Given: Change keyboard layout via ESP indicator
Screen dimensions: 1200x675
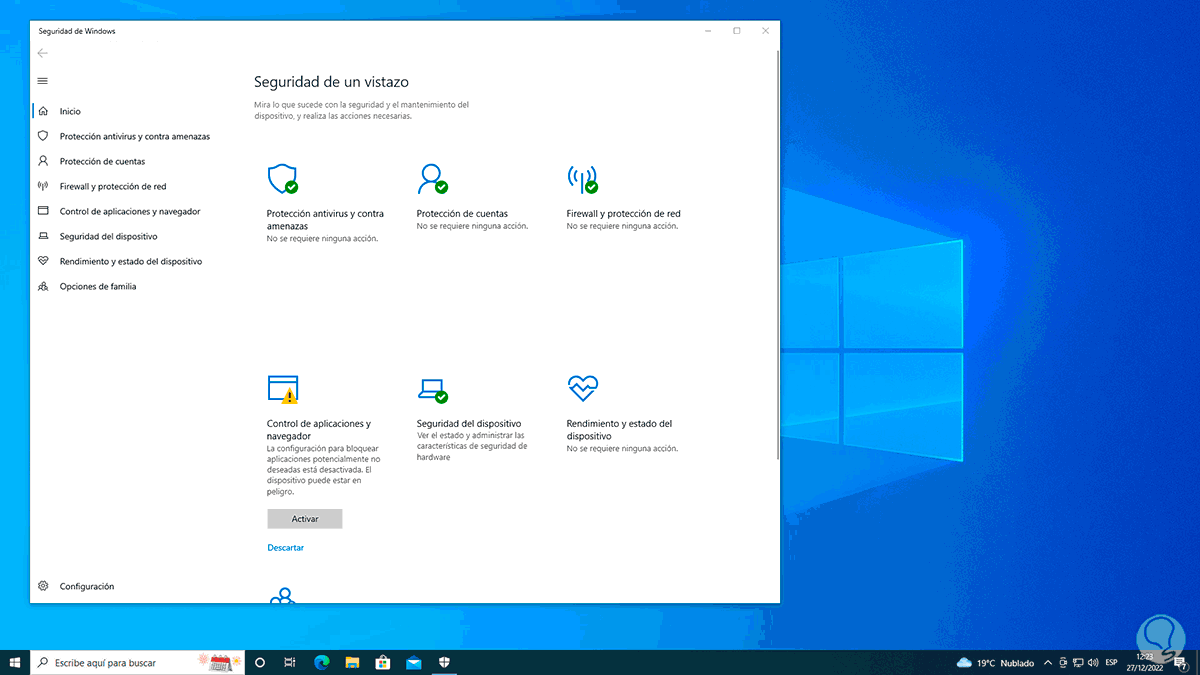Looking at the screenshot, I should [1112, 662].
